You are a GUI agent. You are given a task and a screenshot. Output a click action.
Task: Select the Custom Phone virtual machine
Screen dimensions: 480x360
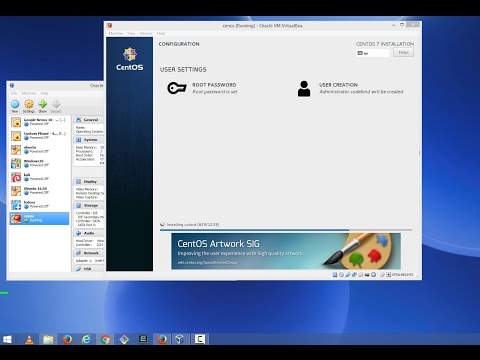click(x=39, y=136)
